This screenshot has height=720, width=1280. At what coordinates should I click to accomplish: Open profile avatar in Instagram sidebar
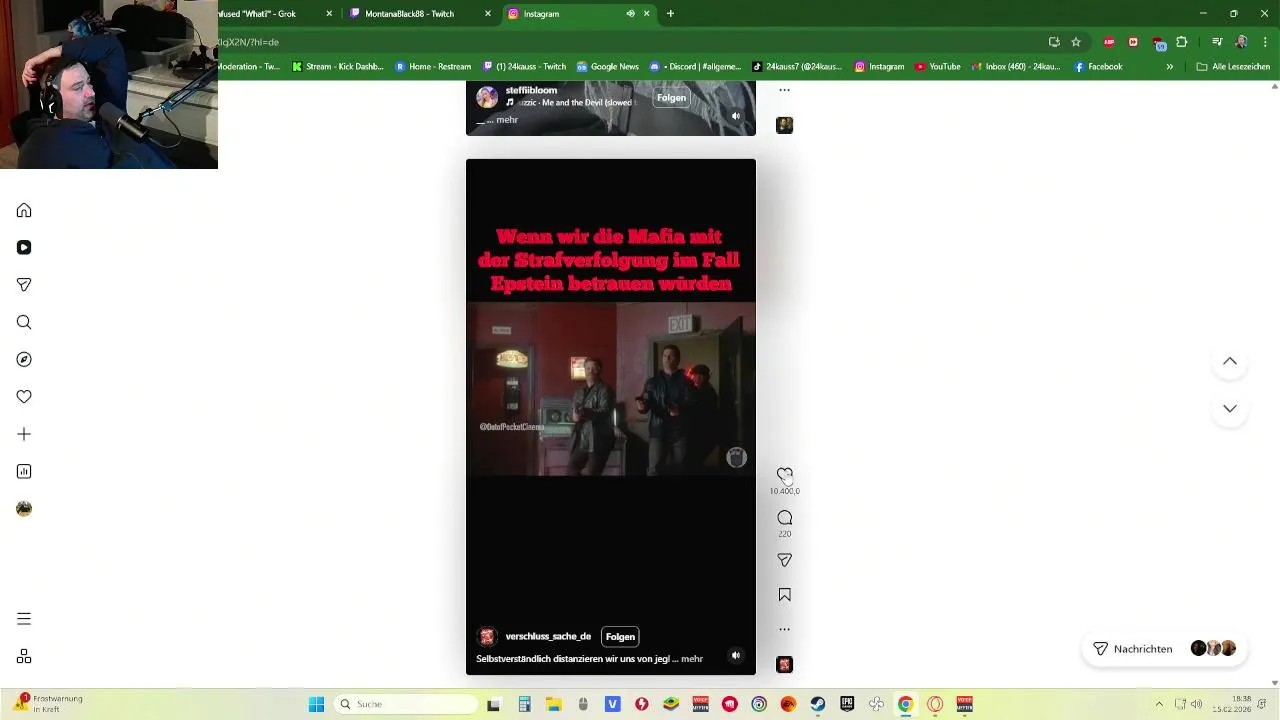pos(24,509)
